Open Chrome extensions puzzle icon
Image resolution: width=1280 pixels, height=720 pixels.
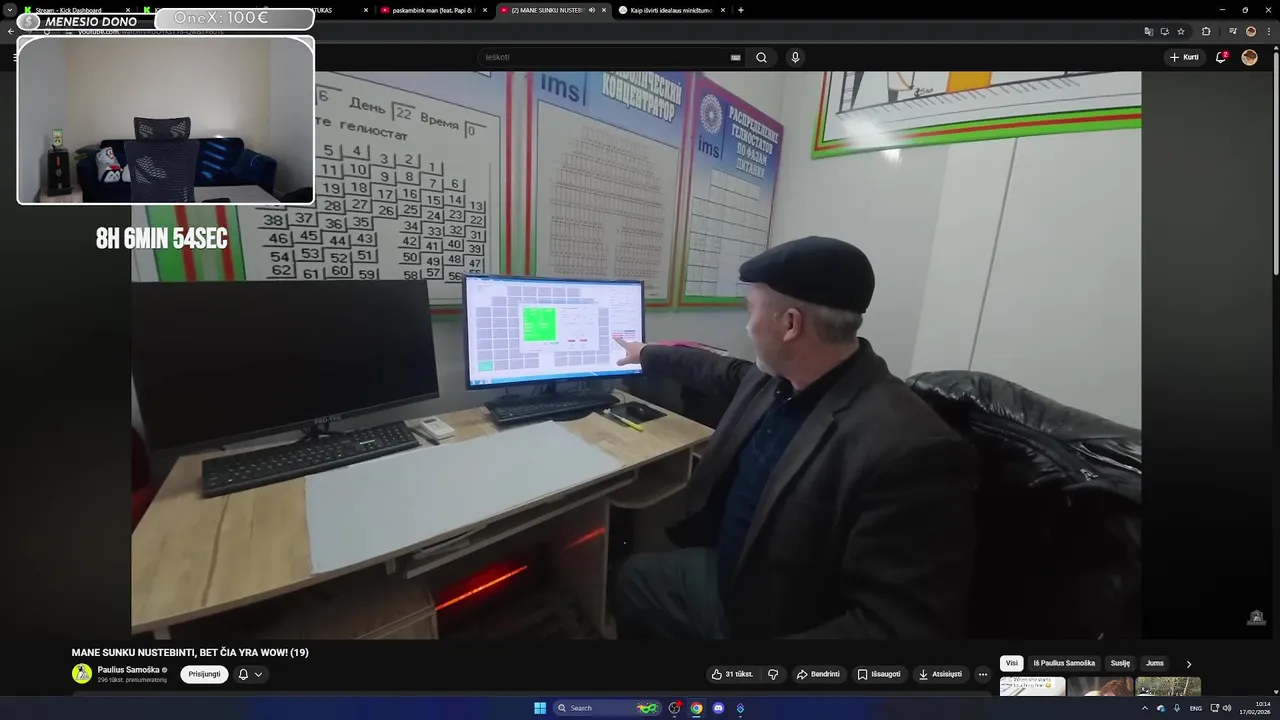coord(1205,31)
